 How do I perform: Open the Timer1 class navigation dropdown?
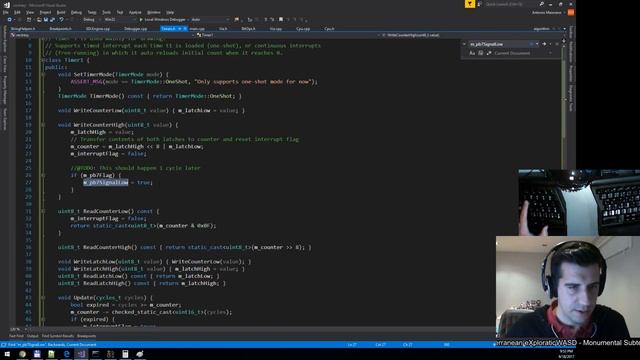(x=286, y=35)
